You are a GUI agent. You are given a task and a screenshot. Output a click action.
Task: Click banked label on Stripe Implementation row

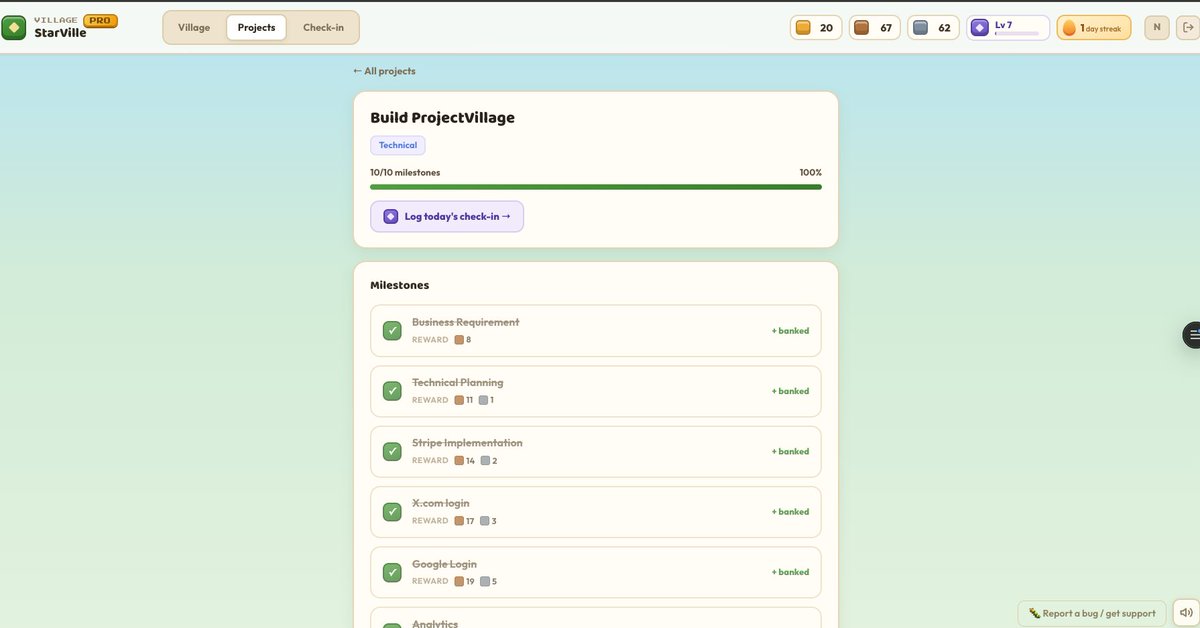pyautogui.click(x=790, y=451)
